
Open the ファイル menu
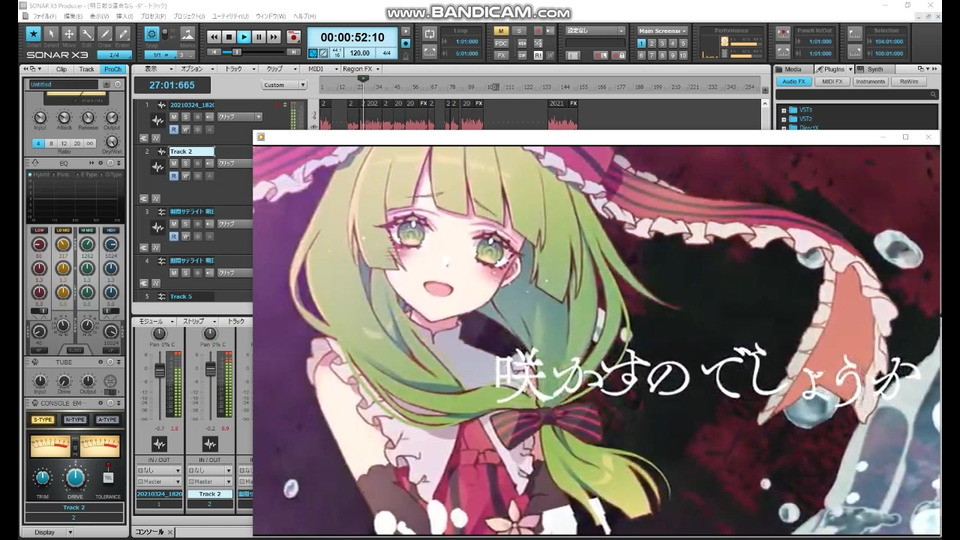pyautogui.click(x=43, y=17)
